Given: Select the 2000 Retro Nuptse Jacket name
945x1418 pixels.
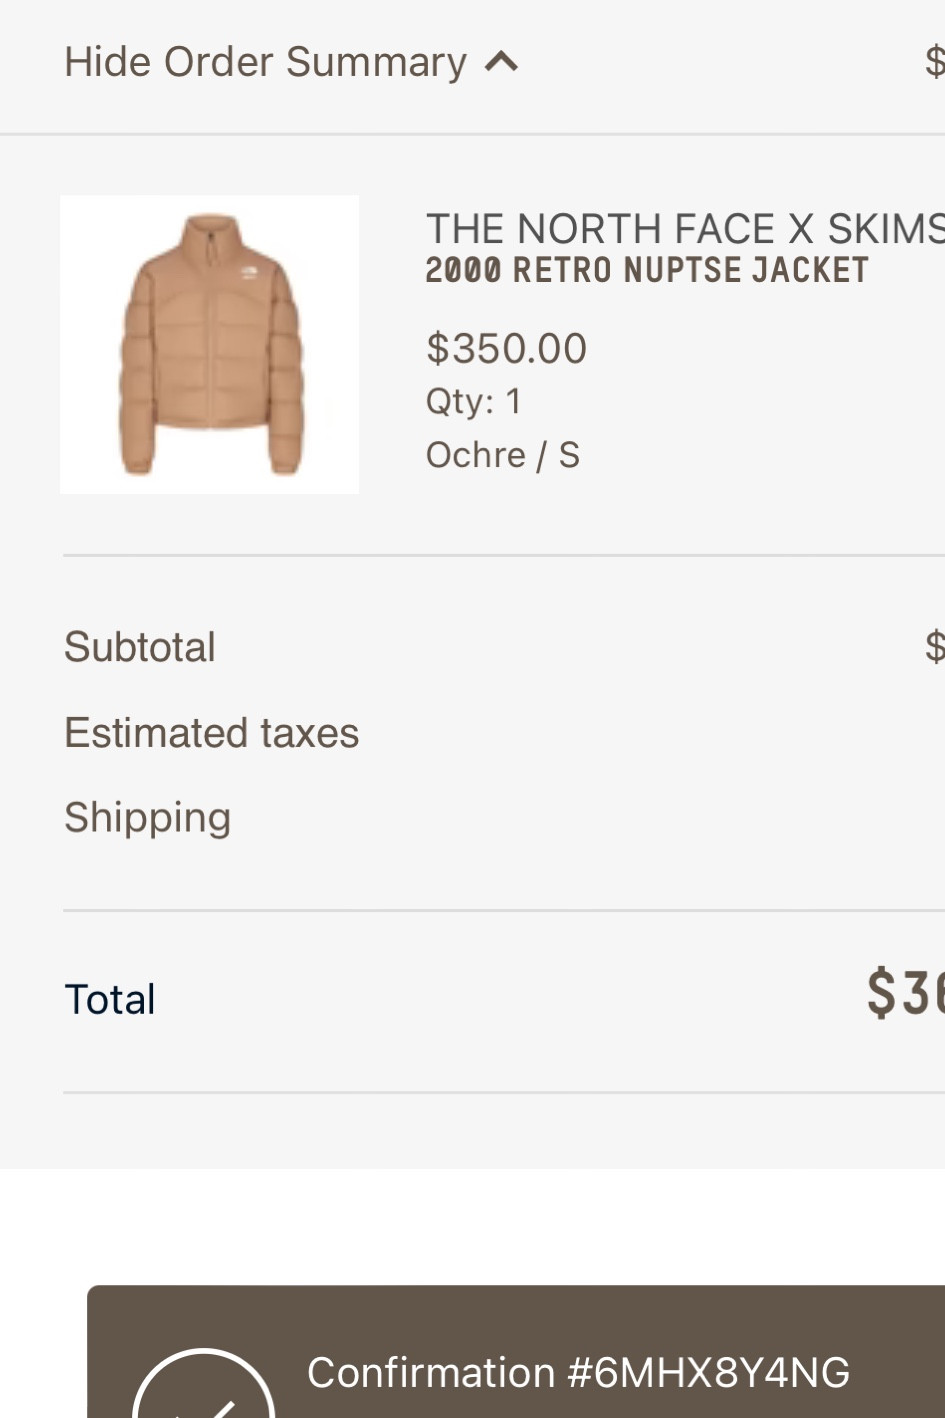Looking at the screenshot, I should (646, 270).
